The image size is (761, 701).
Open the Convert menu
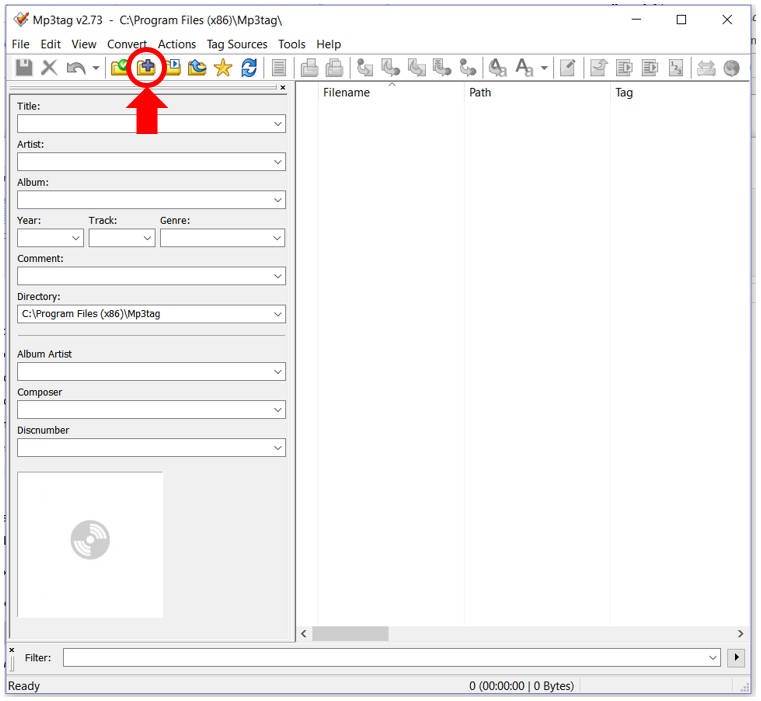(127, 44)
